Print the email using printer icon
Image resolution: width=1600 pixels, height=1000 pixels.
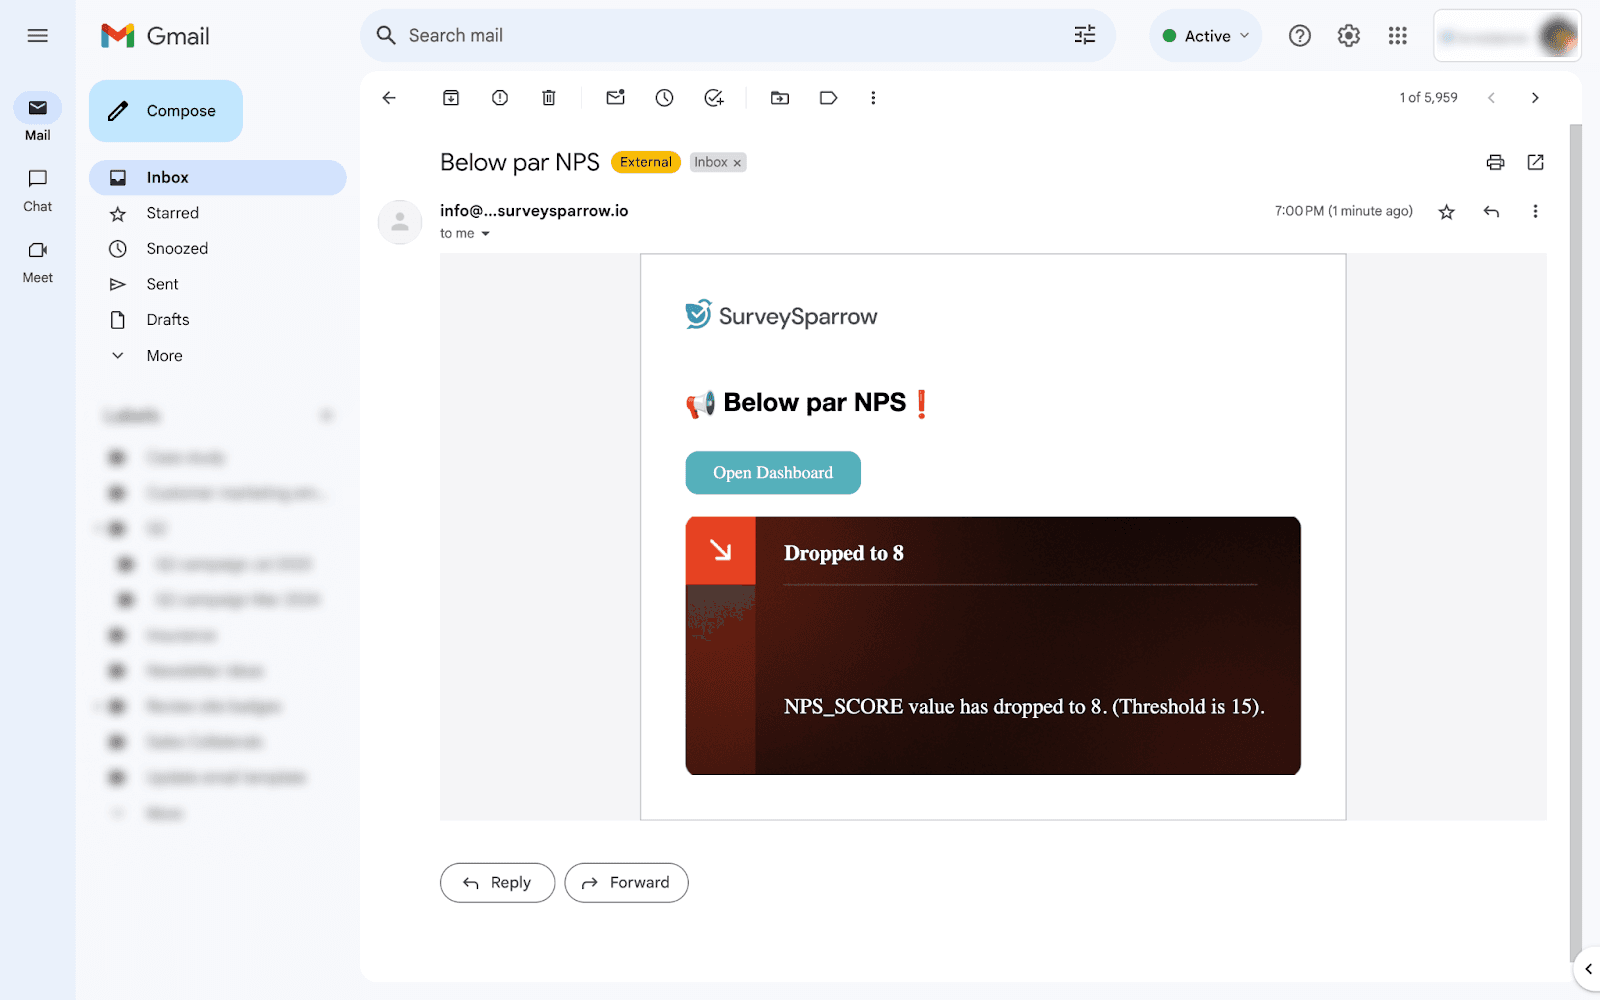point(1495,162)
